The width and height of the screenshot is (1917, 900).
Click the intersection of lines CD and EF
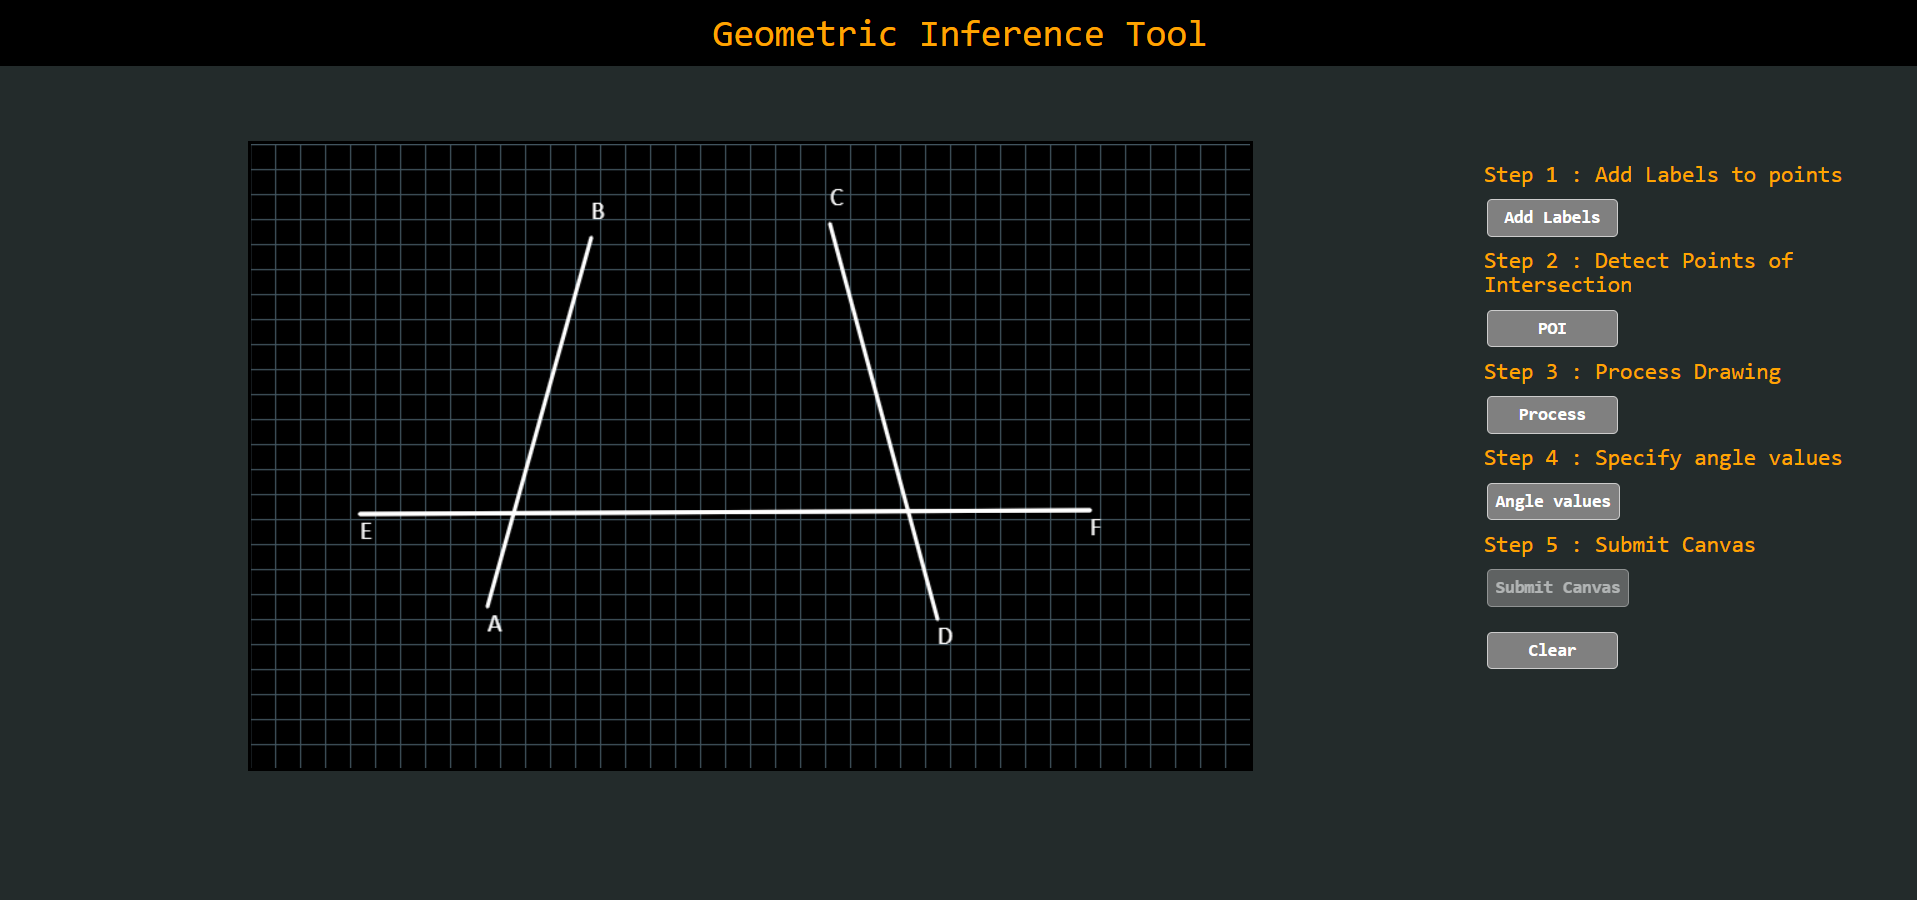[907, 511]
